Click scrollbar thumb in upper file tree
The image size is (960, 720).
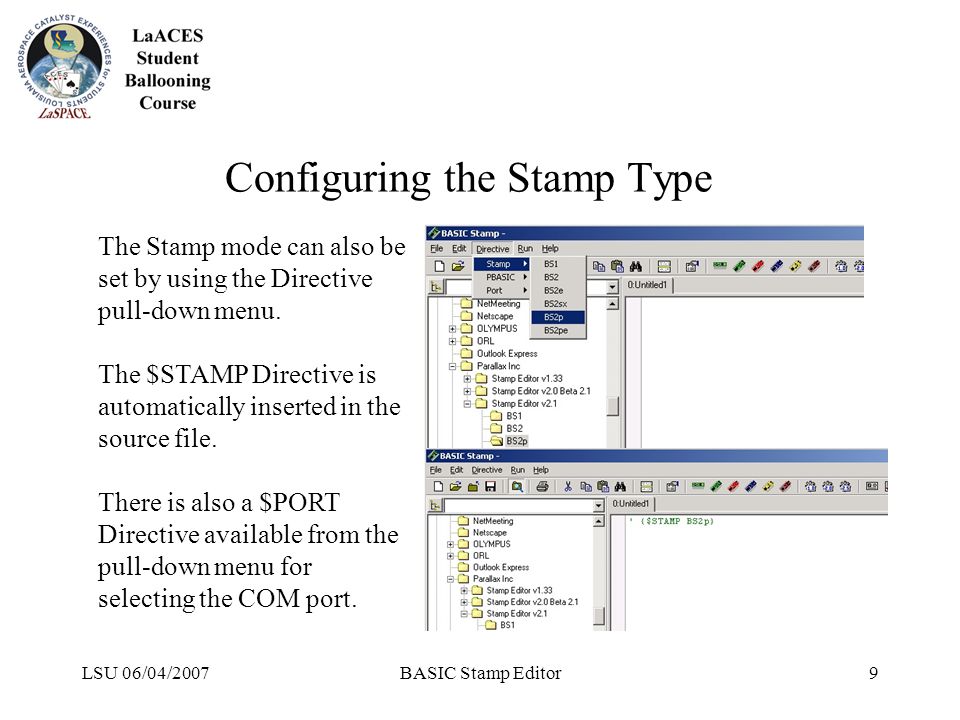click(613, 406)
